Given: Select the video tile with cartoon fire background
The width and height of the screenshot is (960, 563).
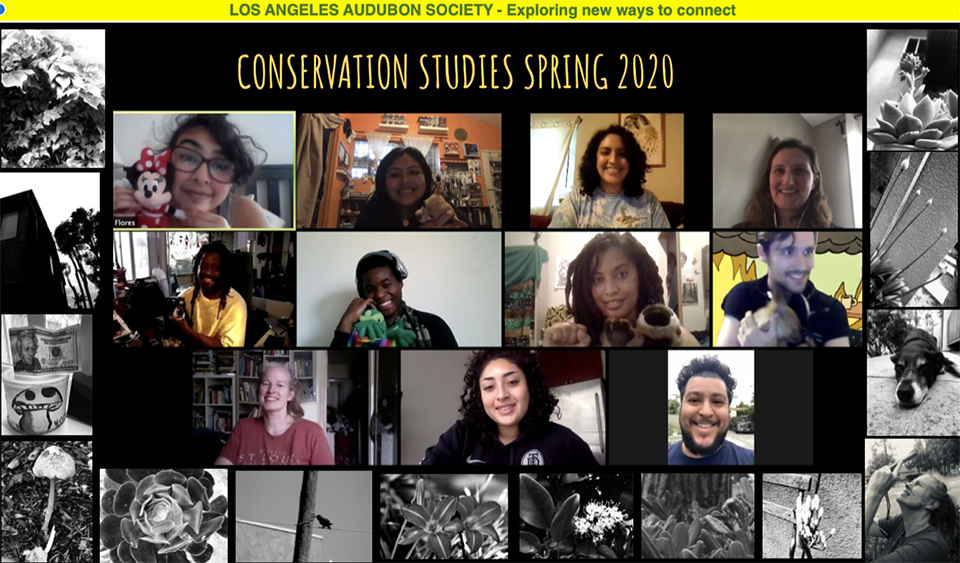Looking at the screenshot, I should (787, 289).
